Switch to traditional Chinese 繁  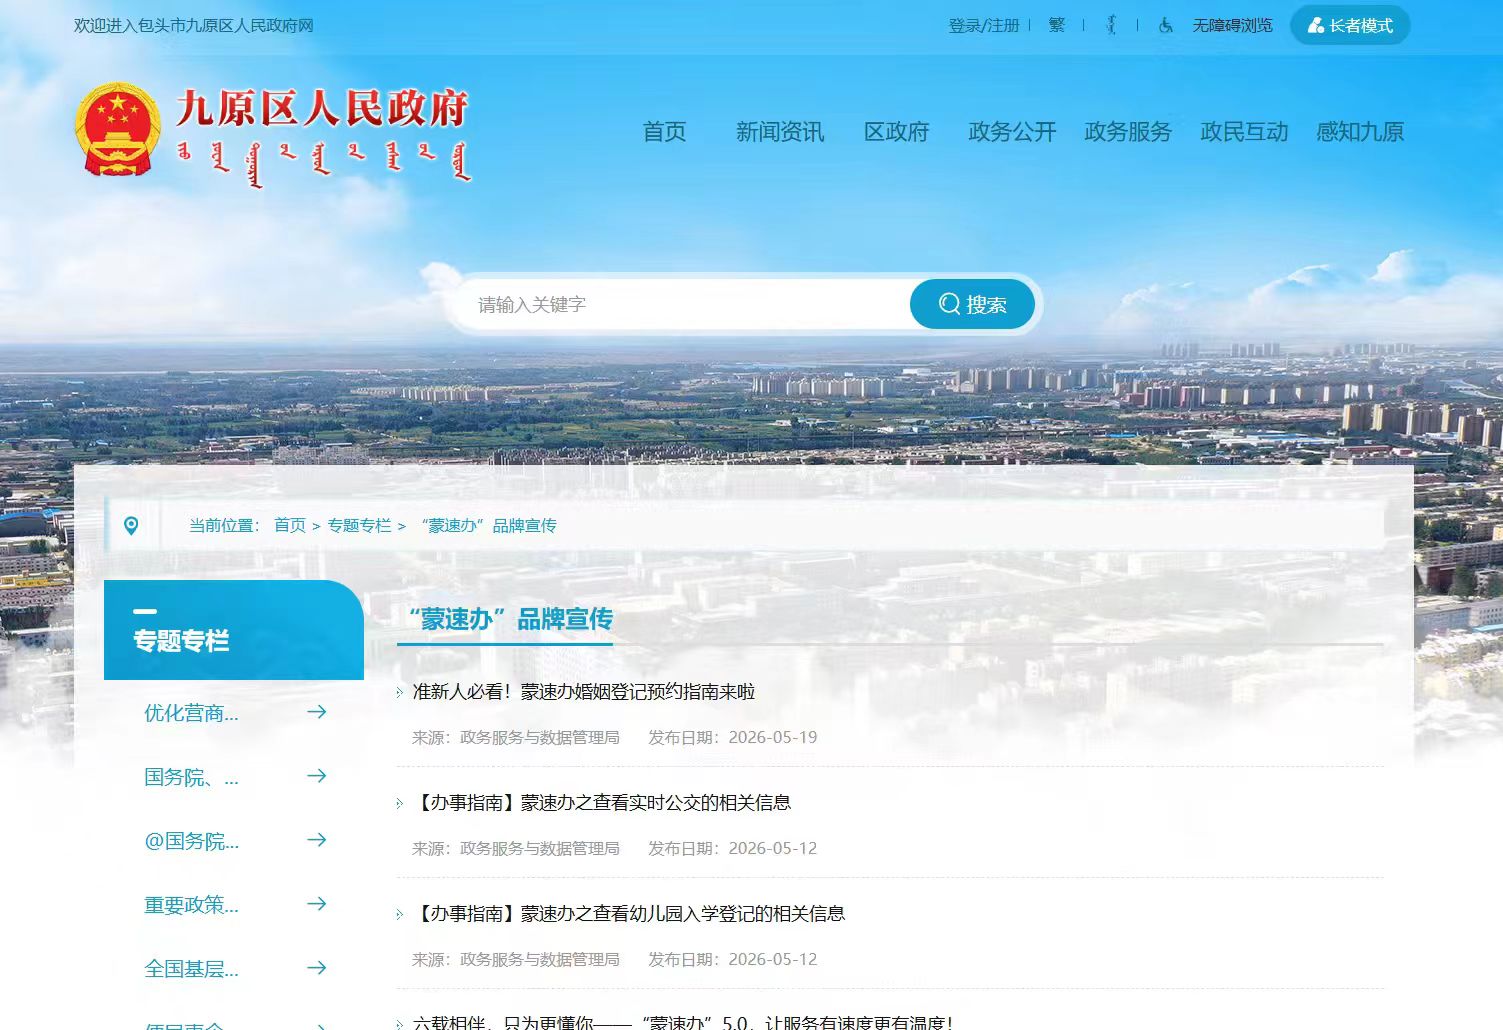[1057, 26]
